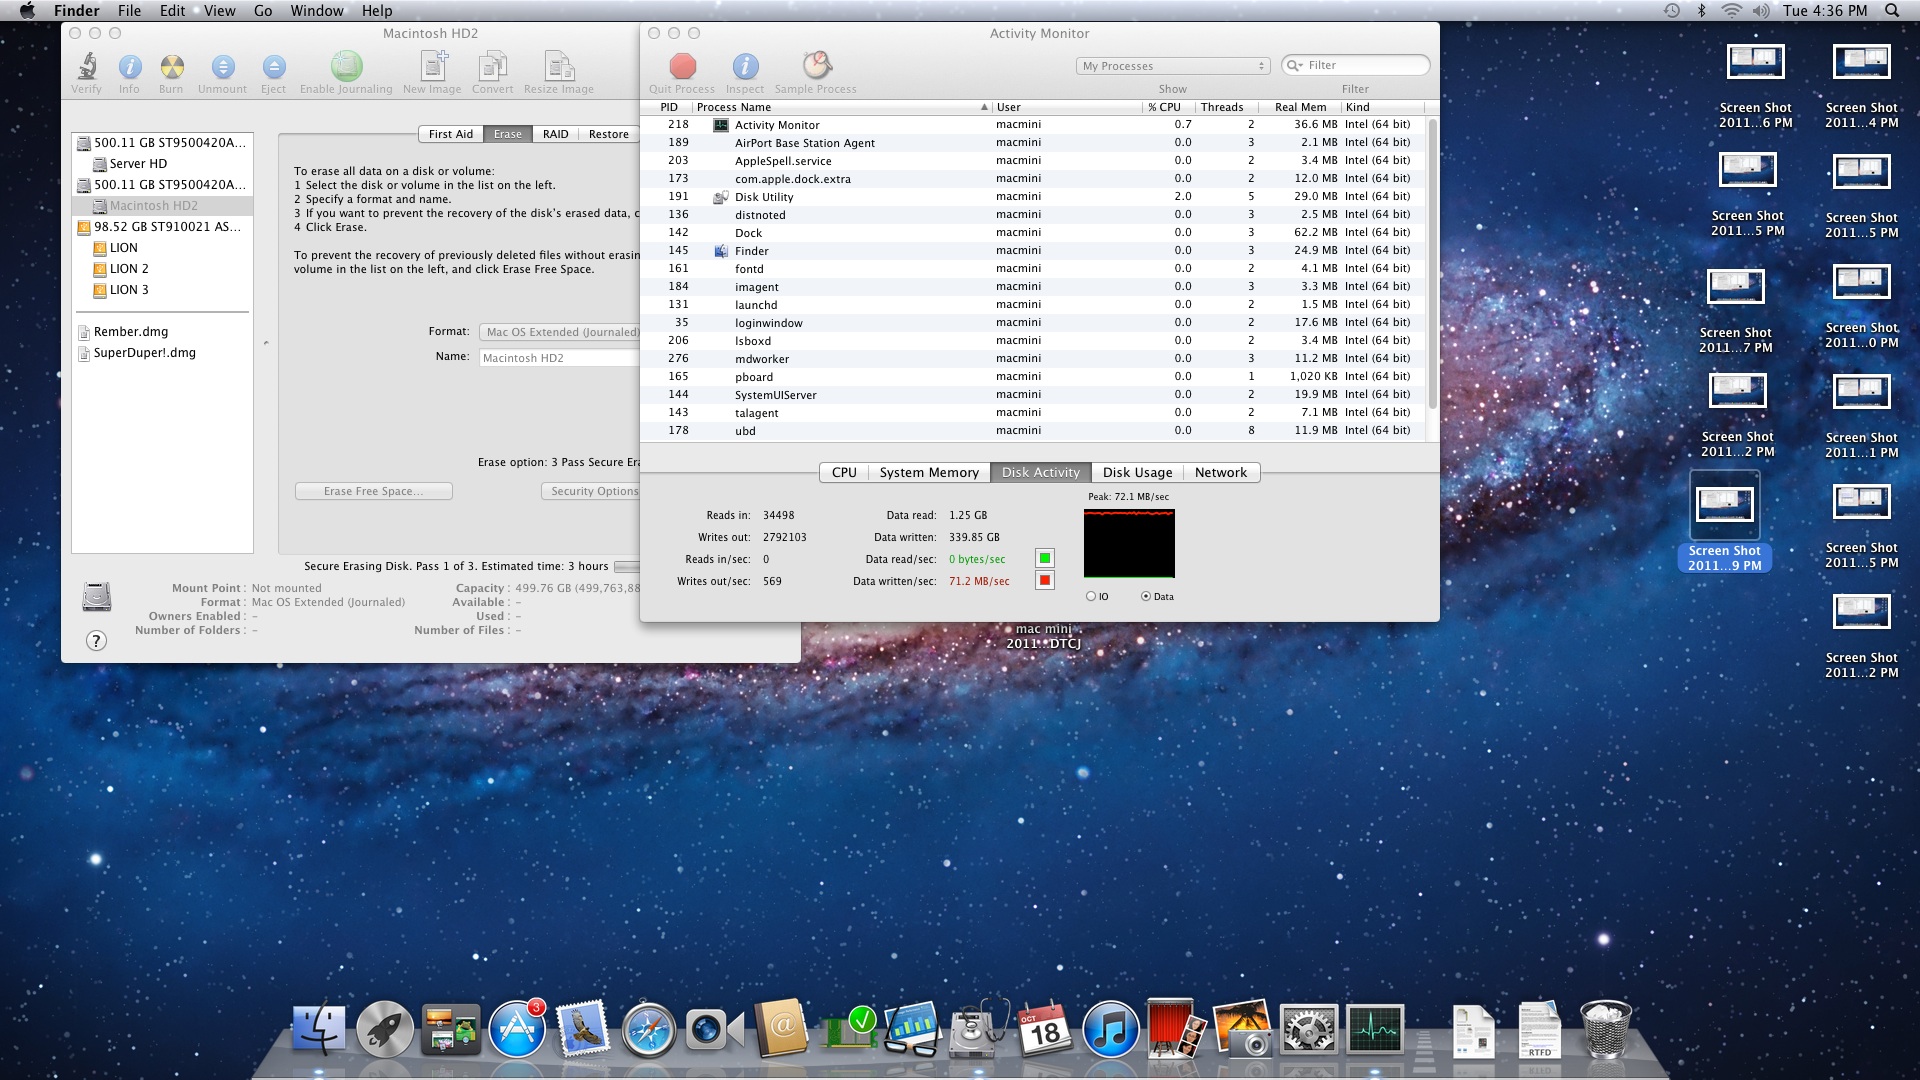Switch to the First Aid tab

click(450, 134)
